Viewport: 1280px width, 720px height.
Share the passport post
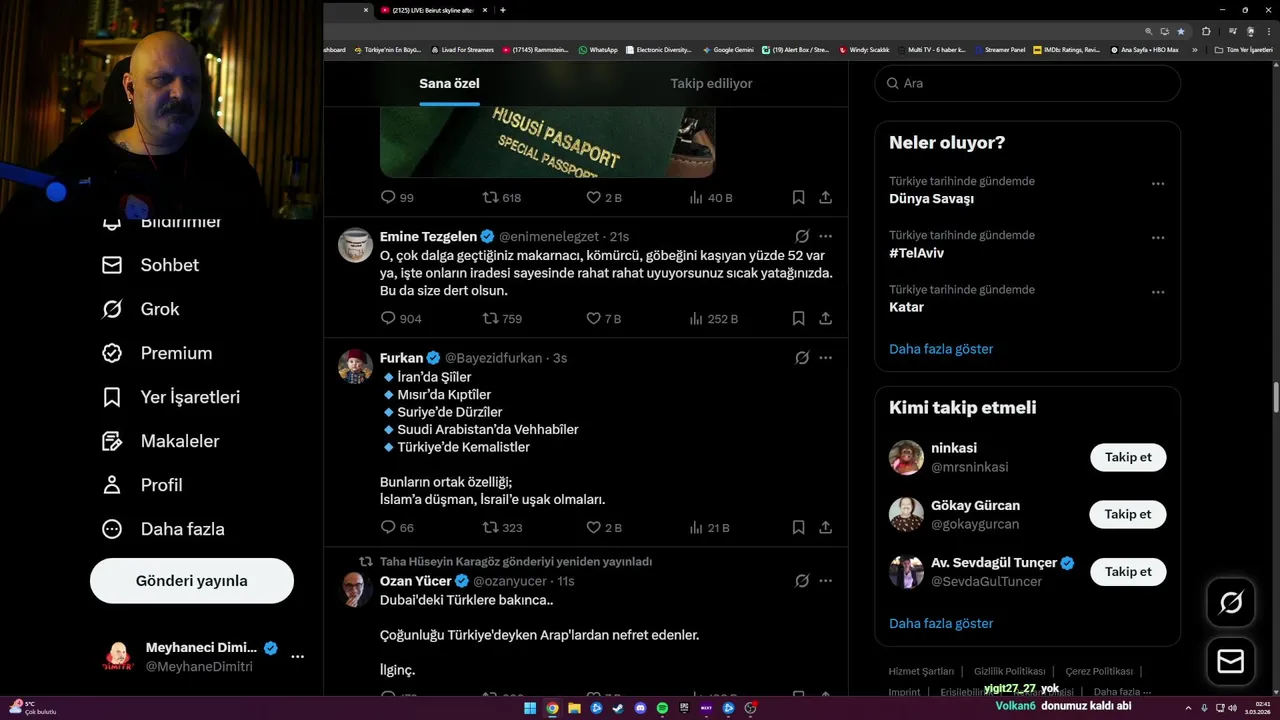[x=826, y=198]
